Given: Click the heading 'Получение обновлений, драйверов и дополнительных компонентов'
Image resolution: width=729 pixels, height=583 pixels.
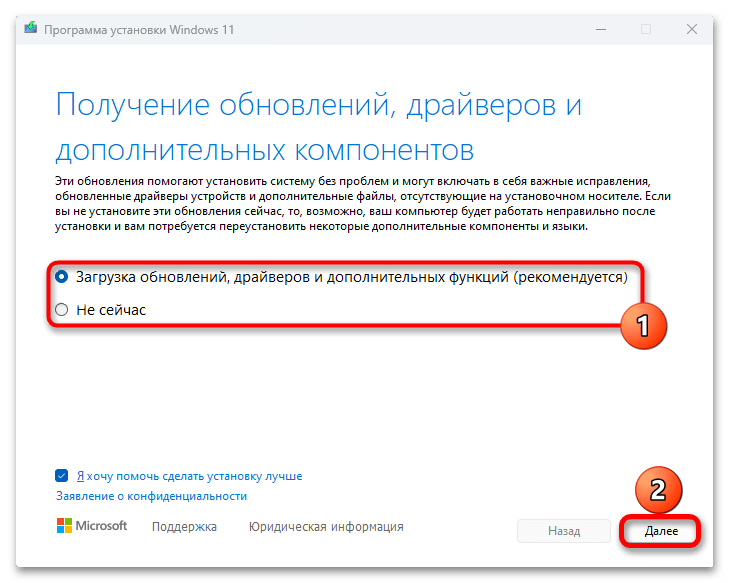Looking at the screenshot, I should point(318,127).
